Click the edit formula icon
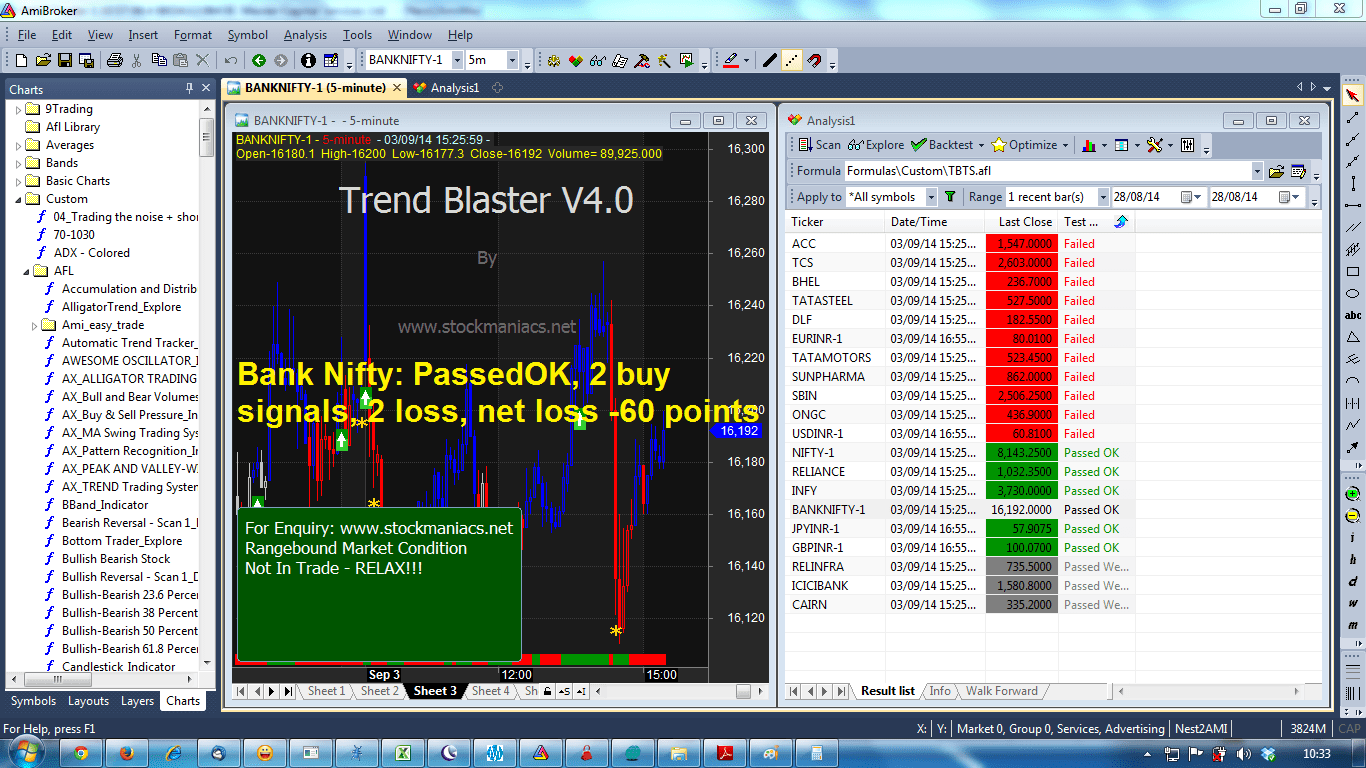The image size is (1366, 768). (x=1299, y=171)
